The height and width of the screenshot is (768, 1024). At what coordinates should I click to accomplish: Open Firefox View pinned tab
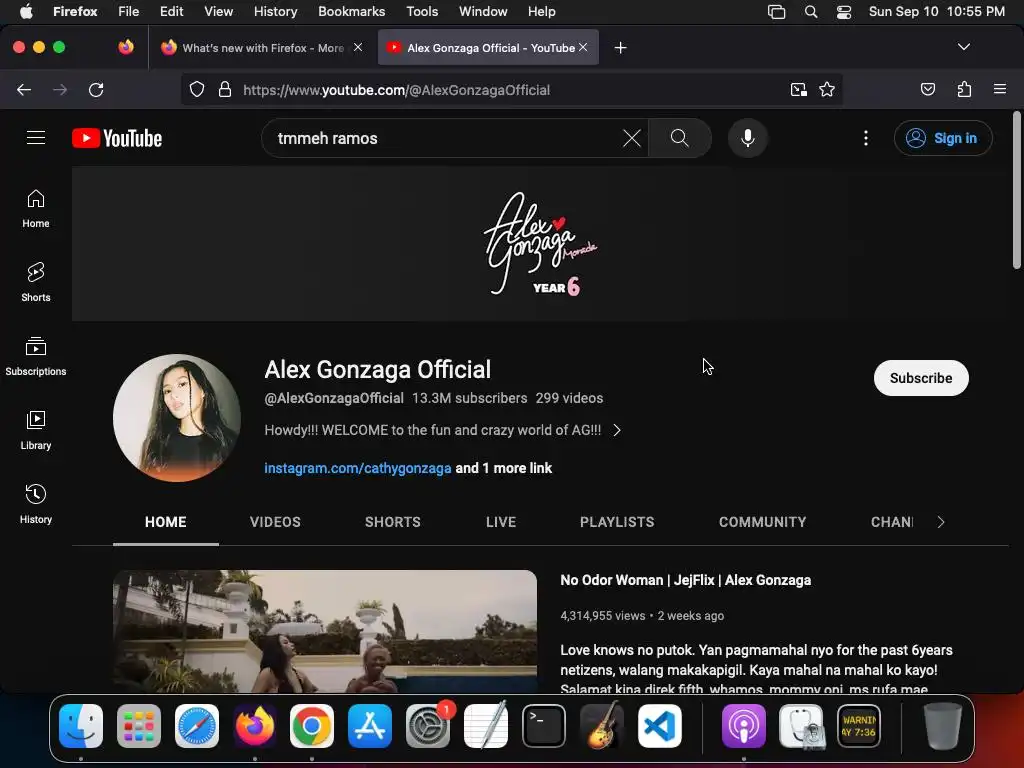(125, 47)
